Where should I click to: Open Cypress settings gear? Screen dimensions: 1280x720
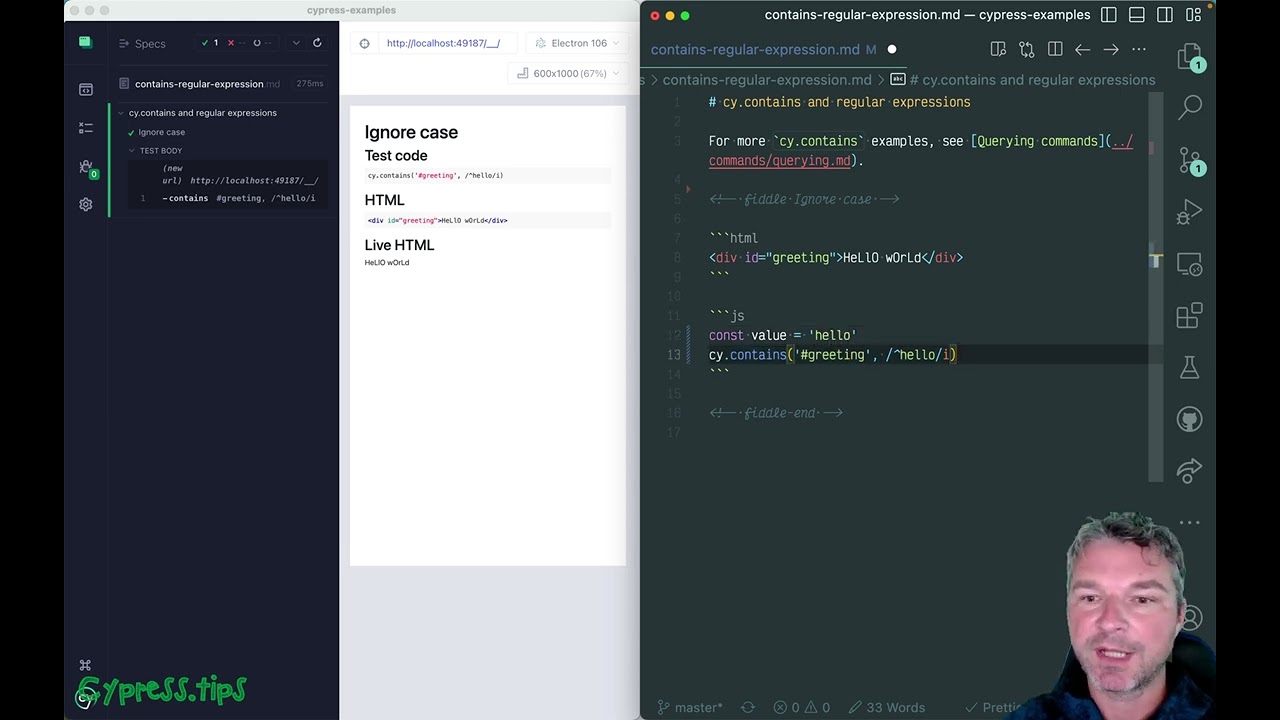(85, 204)
